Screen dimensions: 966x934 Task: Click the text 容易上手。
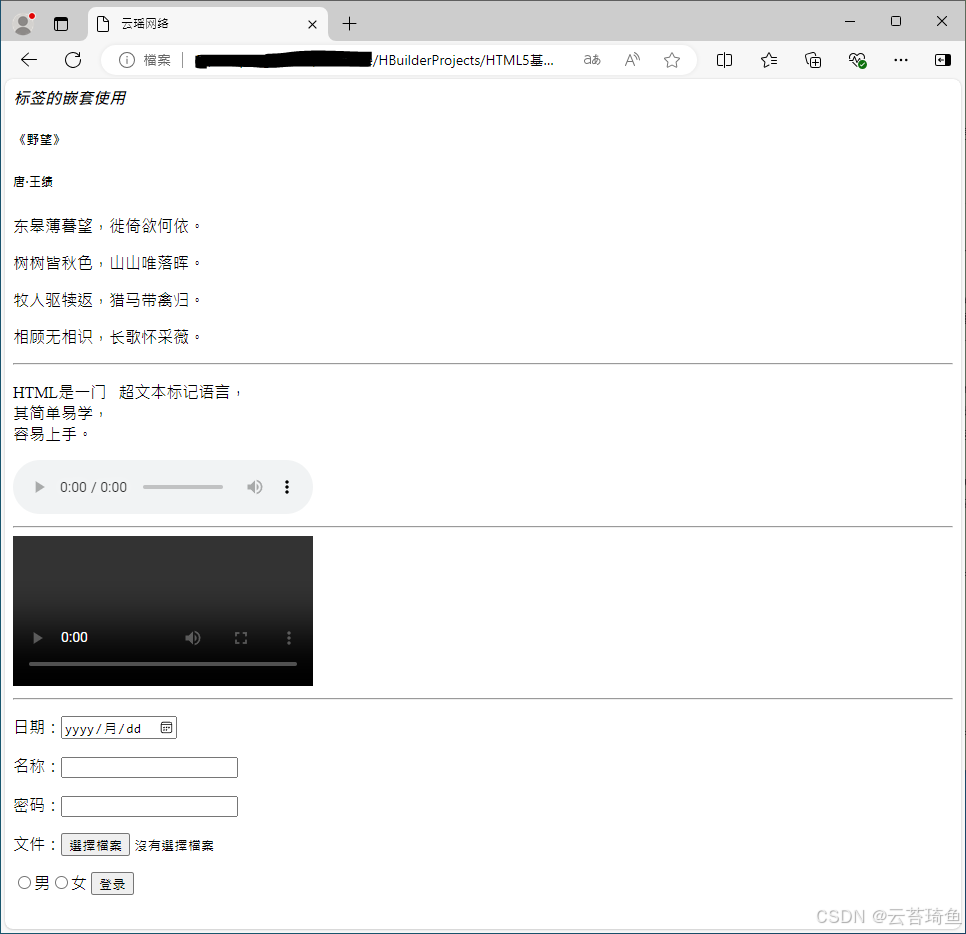tap(52, 434)
